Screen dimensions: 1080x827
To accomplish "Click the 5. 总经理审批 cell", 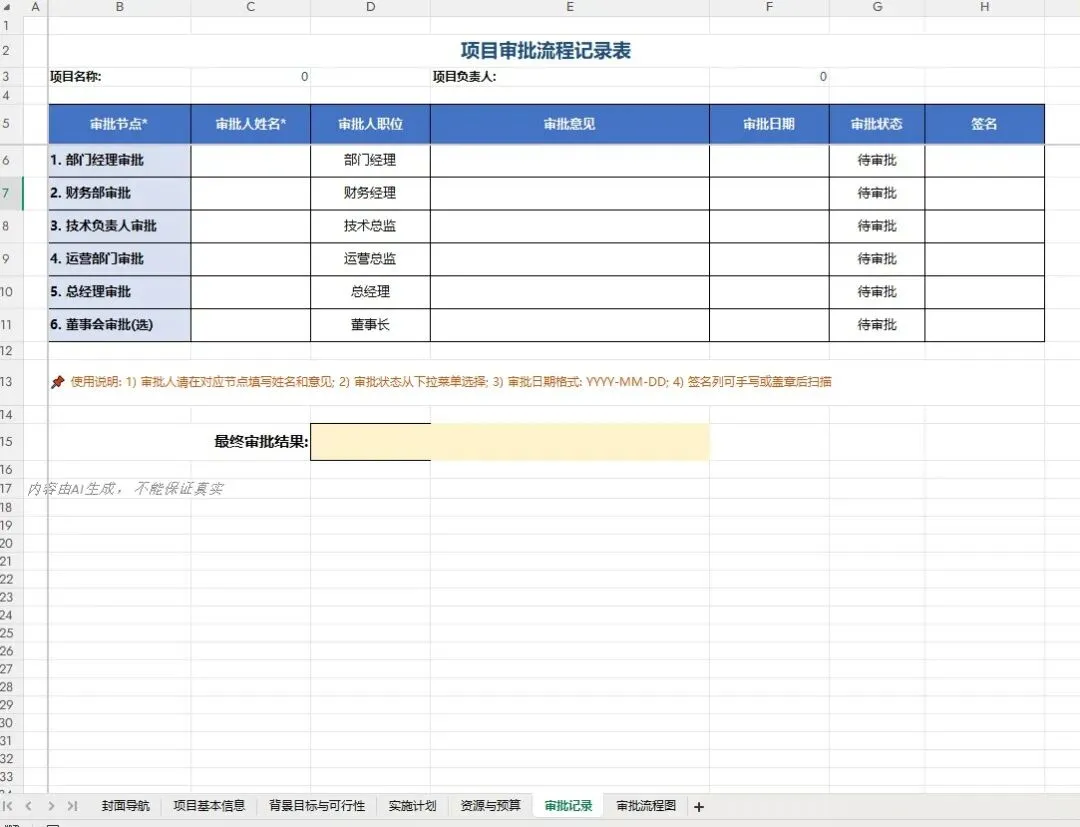I will point(119,292).
